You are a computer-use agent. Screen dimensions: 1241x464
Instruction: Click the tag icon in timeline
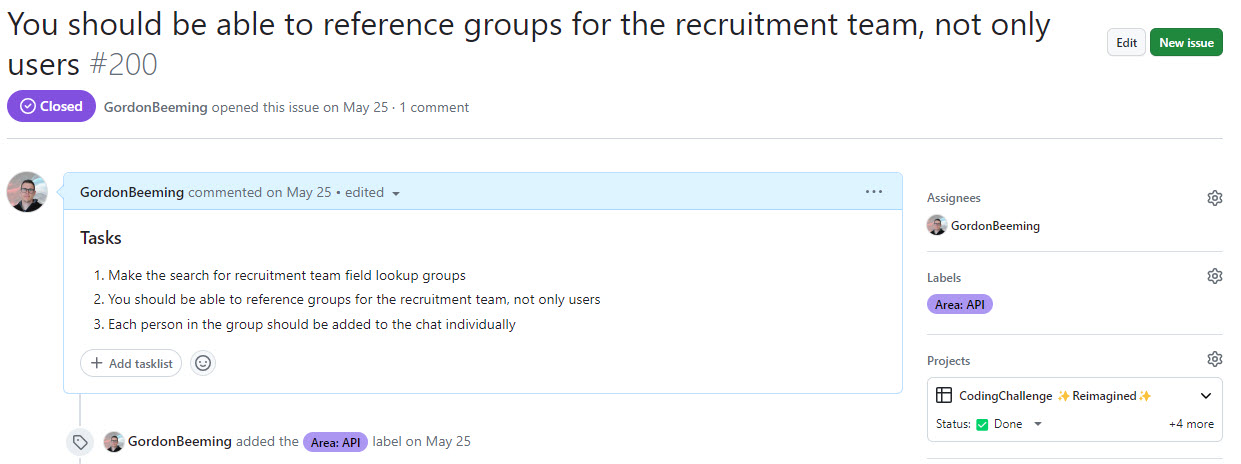pos(80,441)
